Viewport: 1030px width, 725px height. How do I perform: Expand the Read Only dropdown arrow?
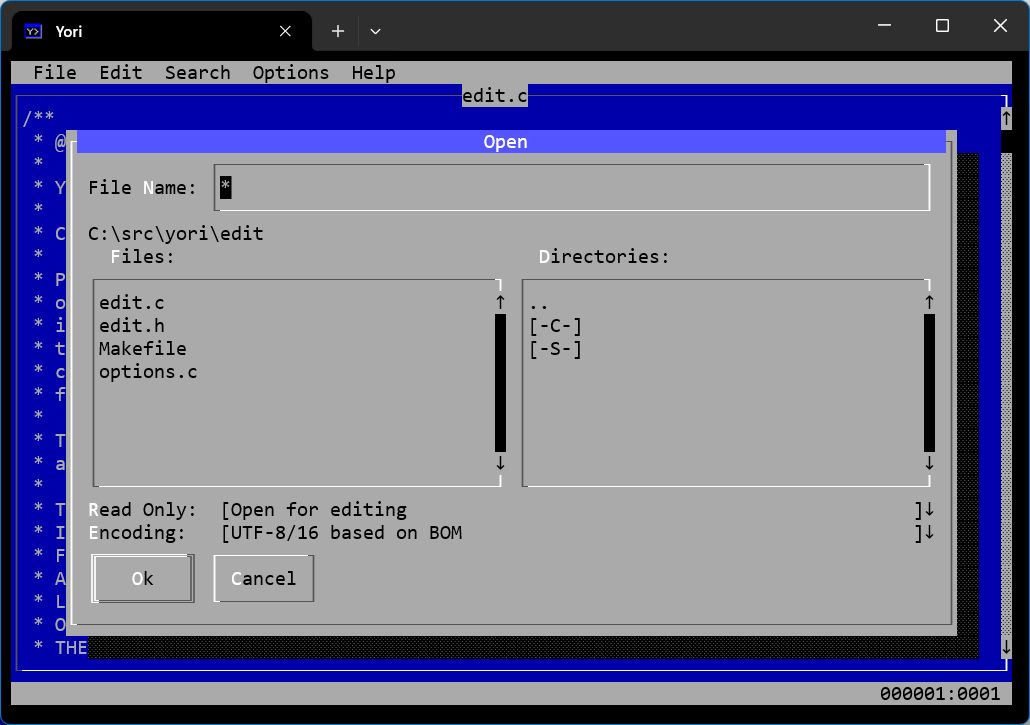tap(929, 510)
